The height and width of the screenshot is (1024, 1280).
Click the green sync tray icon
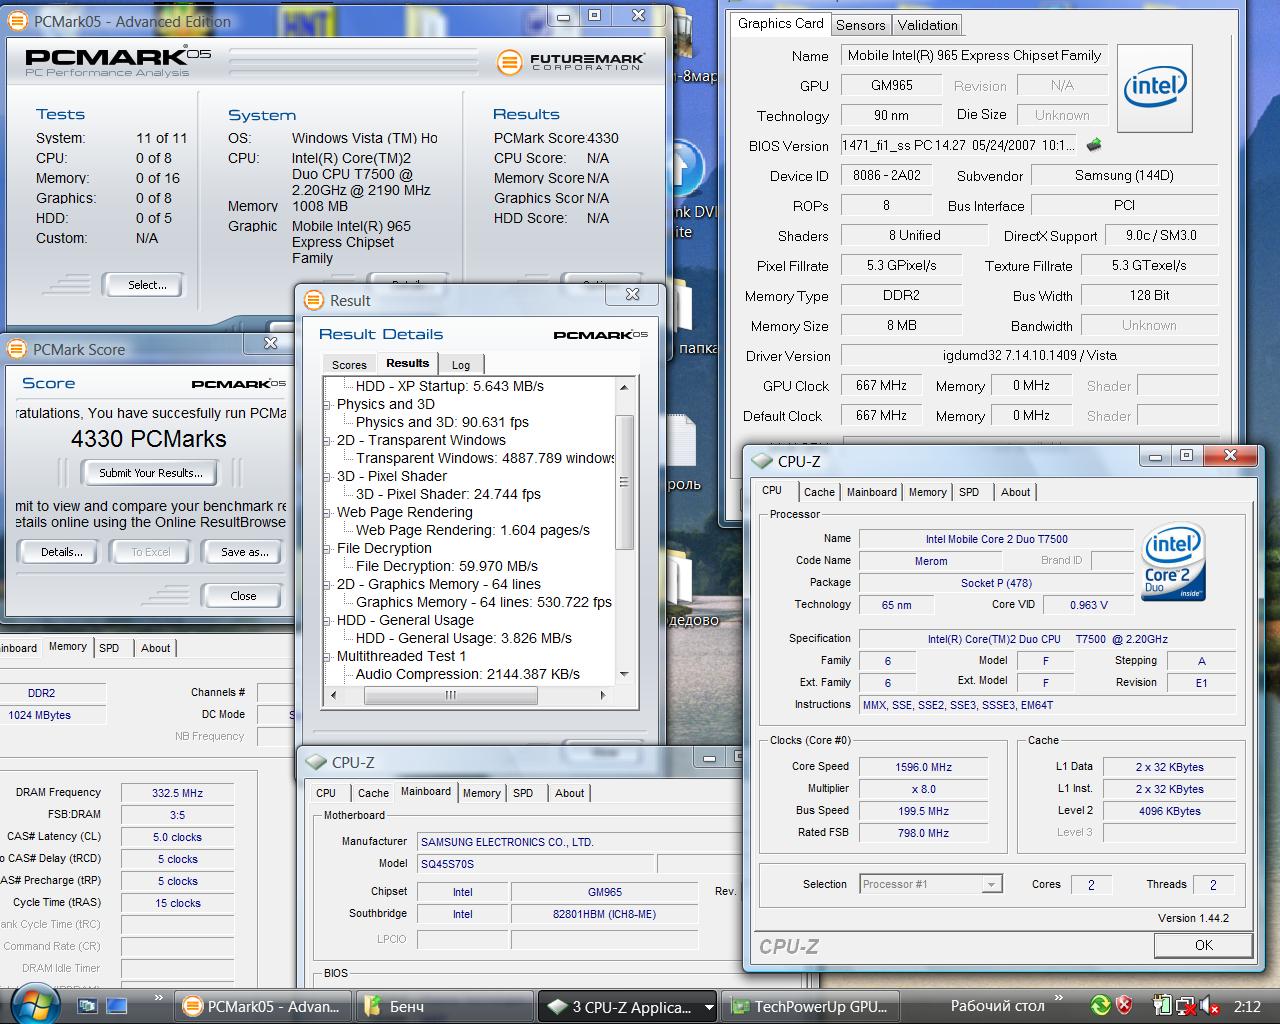point(1099,1005)
